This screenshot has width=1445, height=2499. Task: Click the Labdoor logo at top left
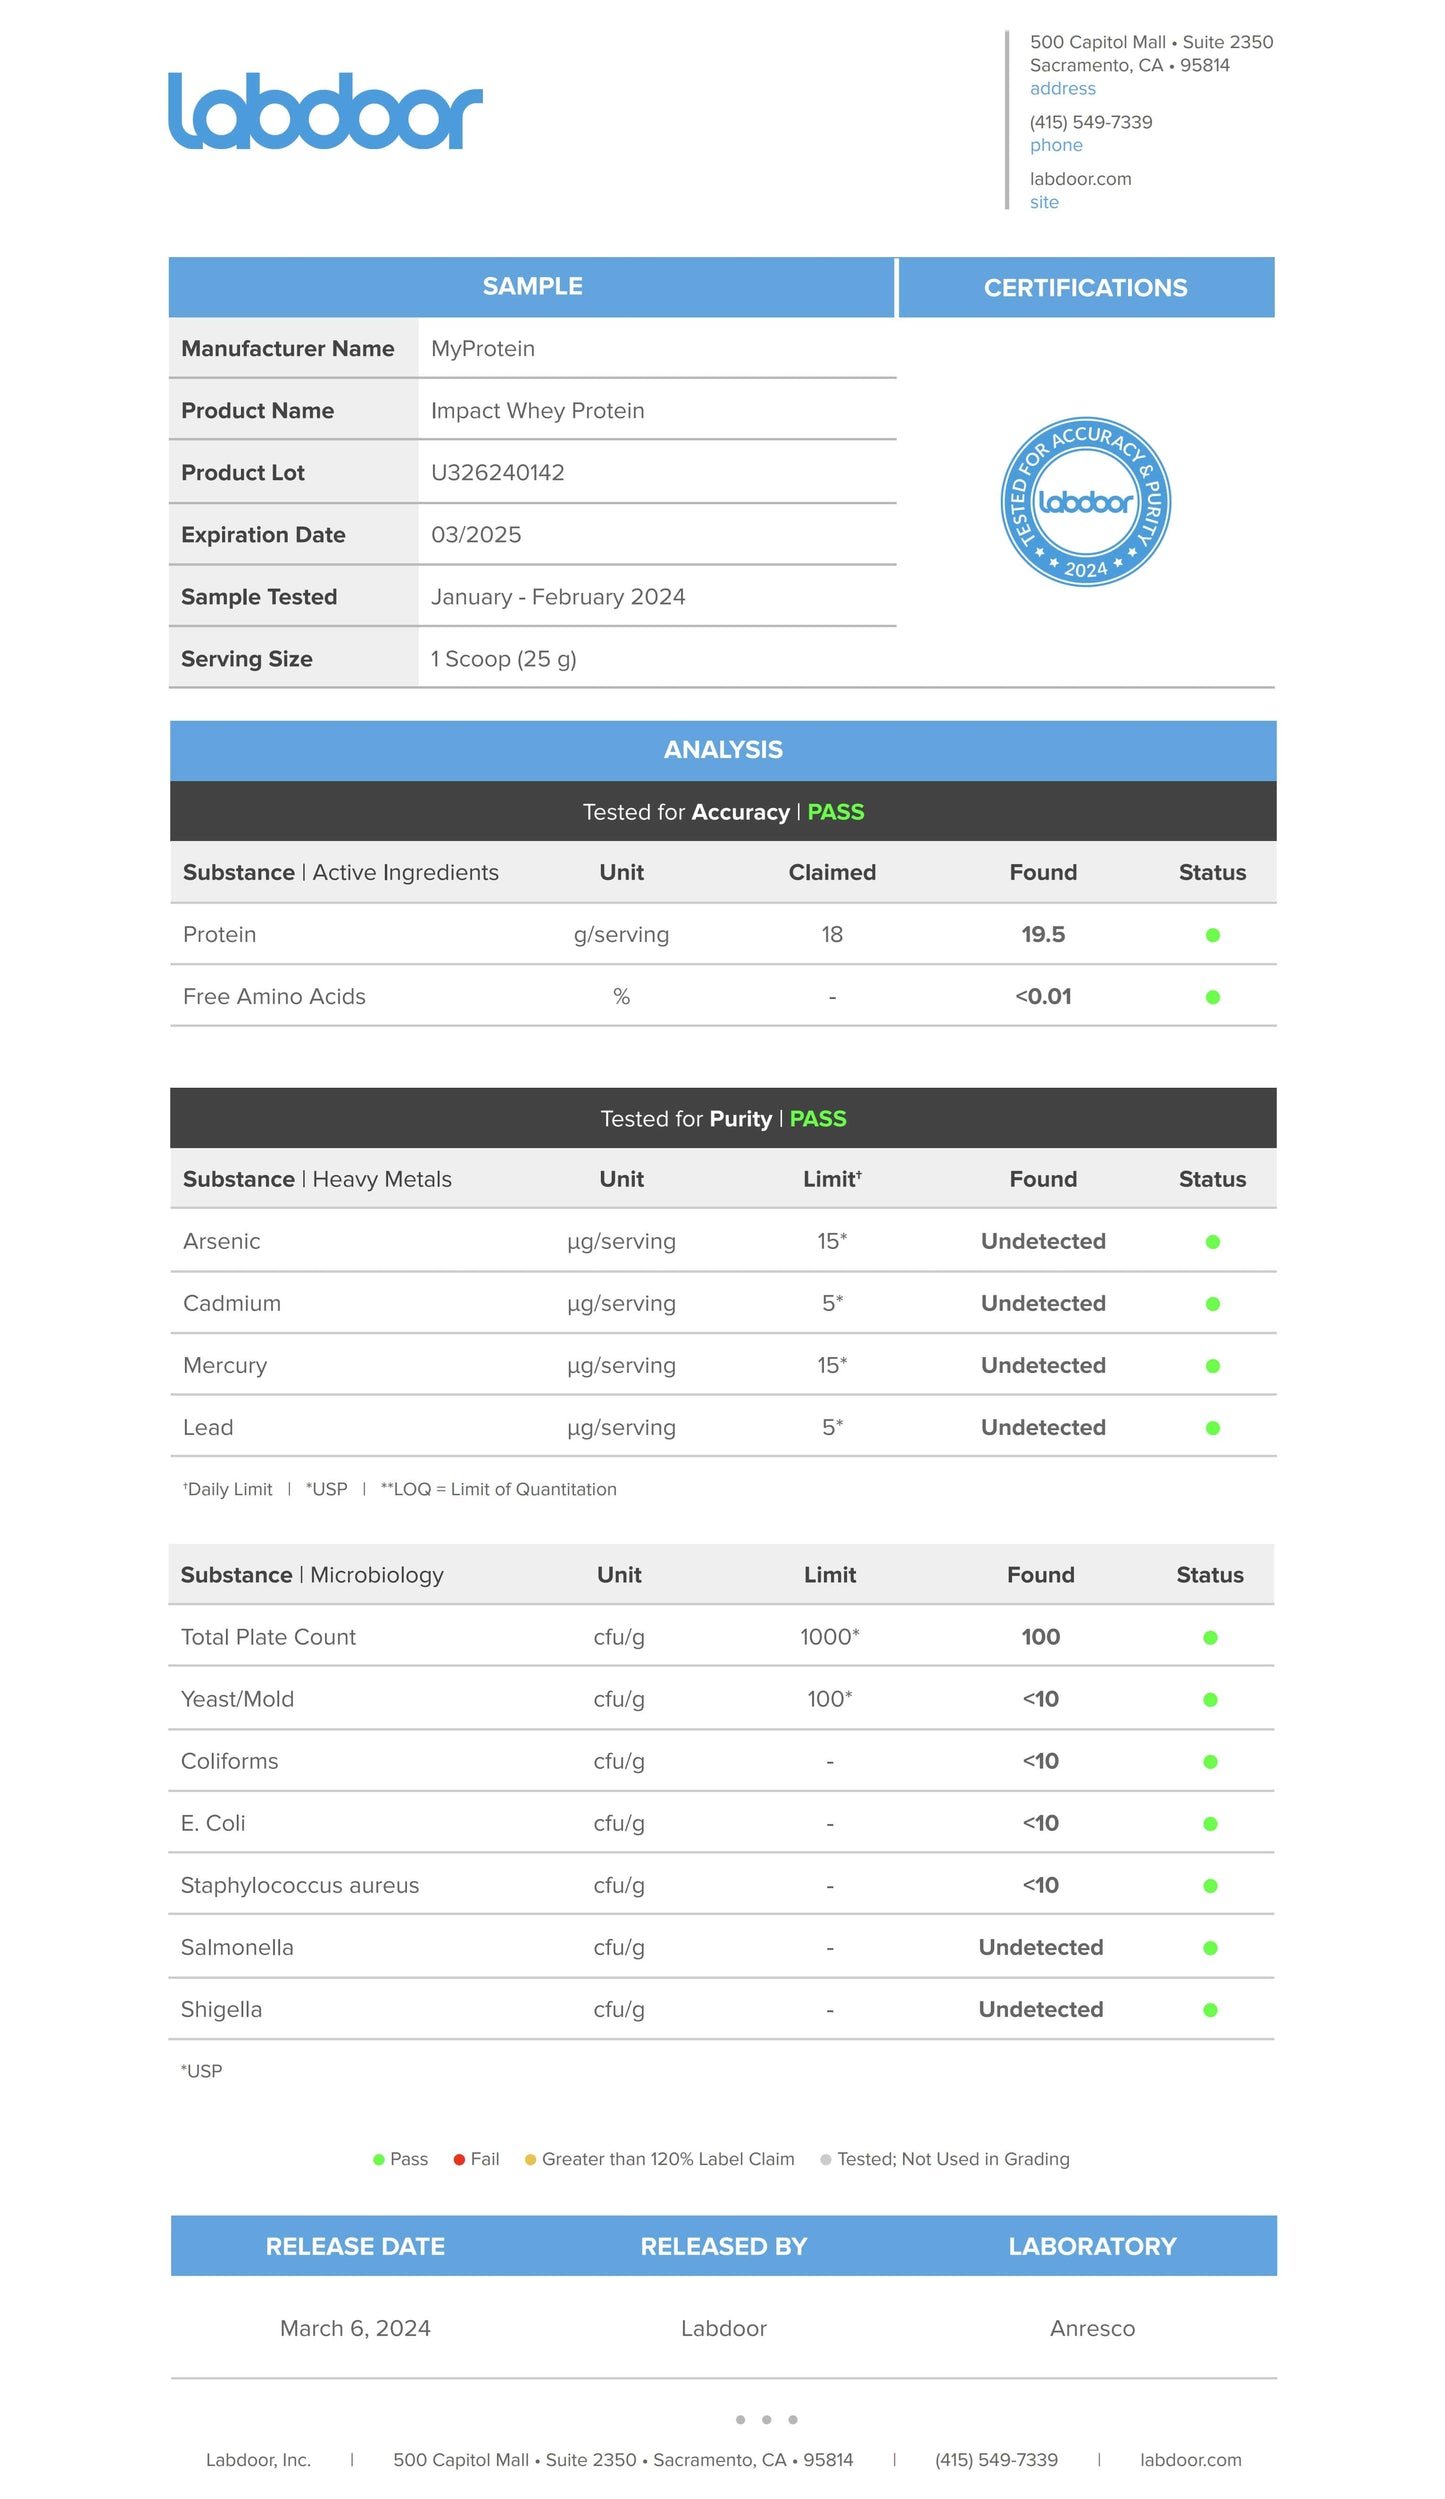coord(325,111)
